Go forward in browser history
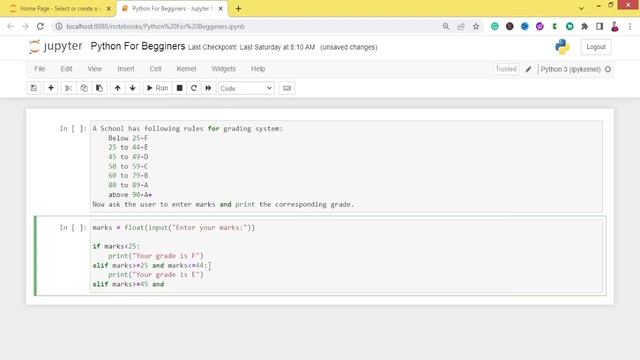 [25, 27]
